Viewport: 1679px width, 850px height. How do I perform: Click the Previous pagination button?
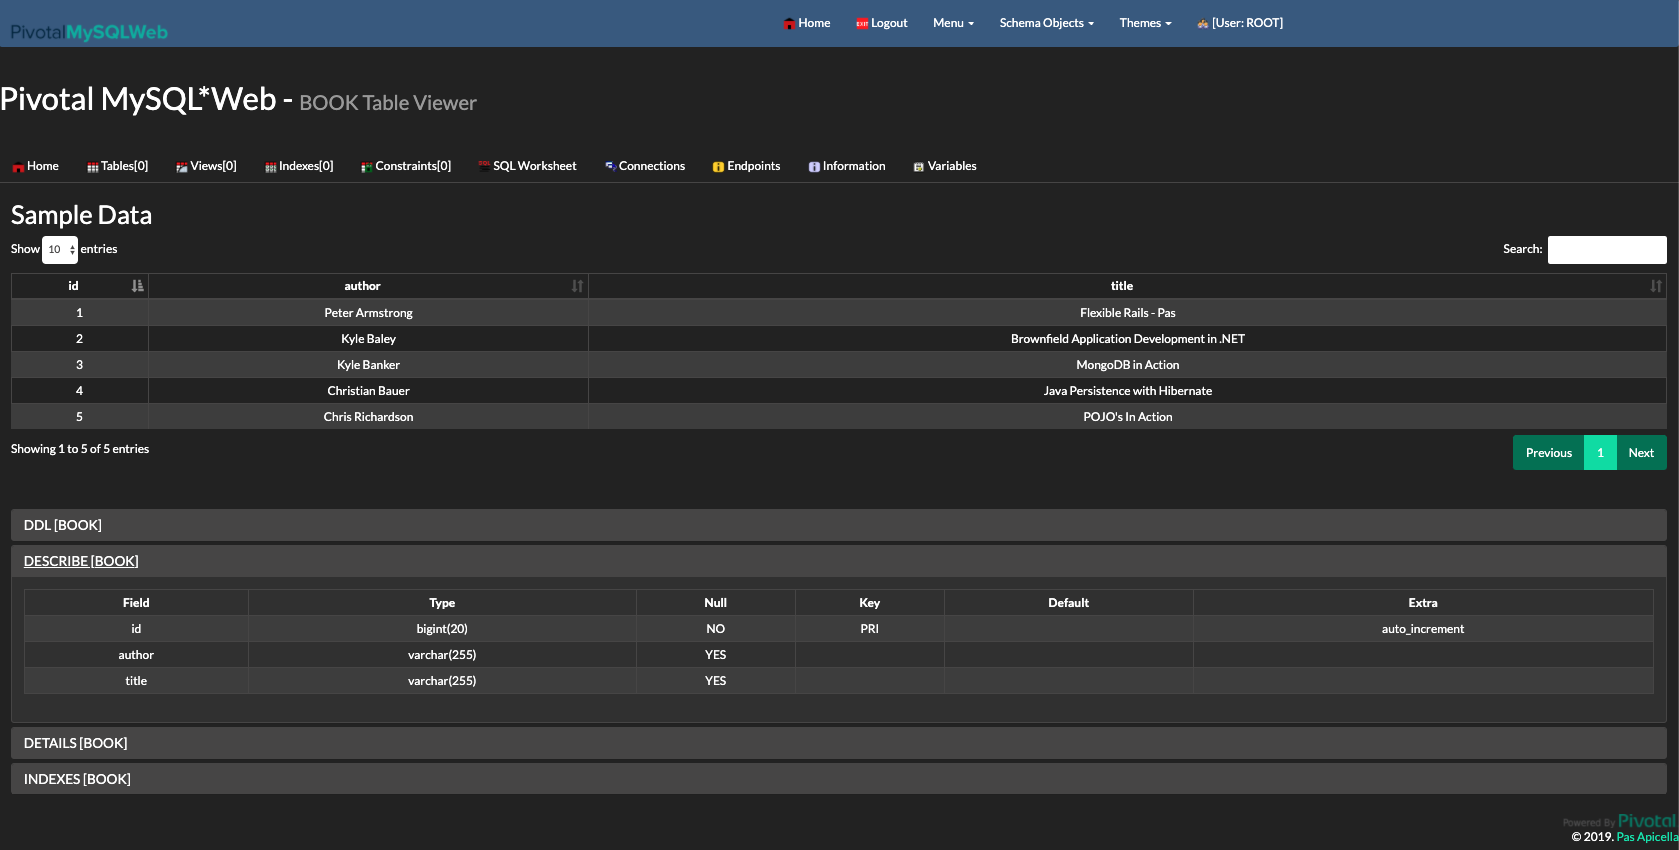click(x=1548, y=453)
